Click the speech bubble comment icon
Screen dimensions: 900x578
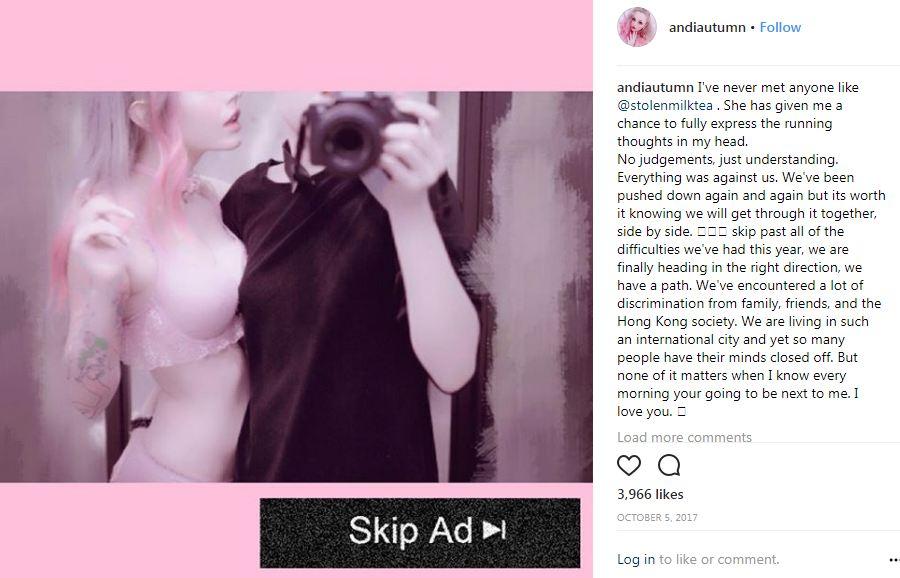pos(669,465)
